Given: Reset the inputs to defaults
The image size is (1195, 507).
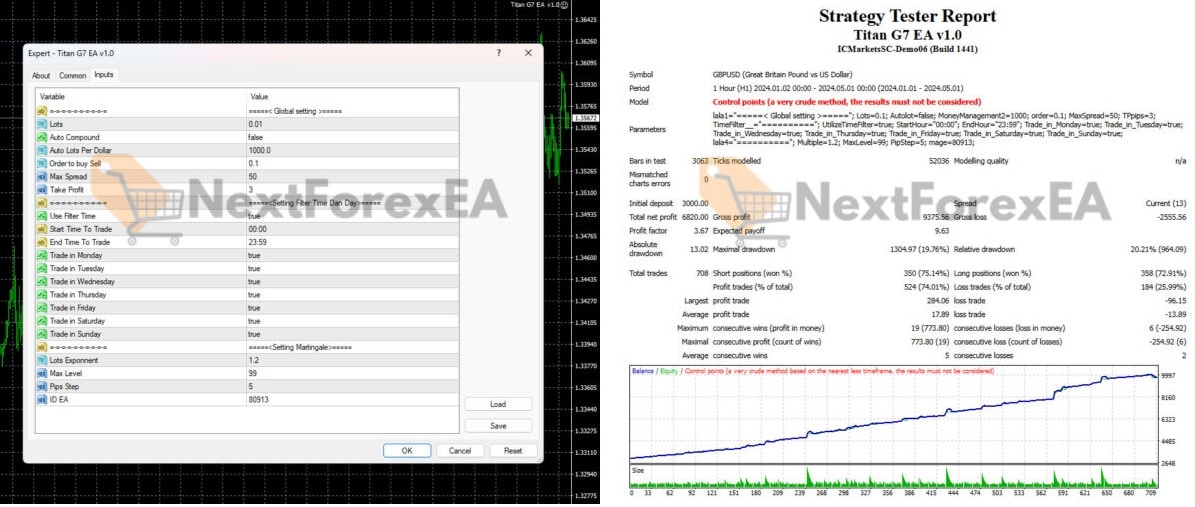Looking at the screenshot, I should pyautogui.click(x=513, y=451).
